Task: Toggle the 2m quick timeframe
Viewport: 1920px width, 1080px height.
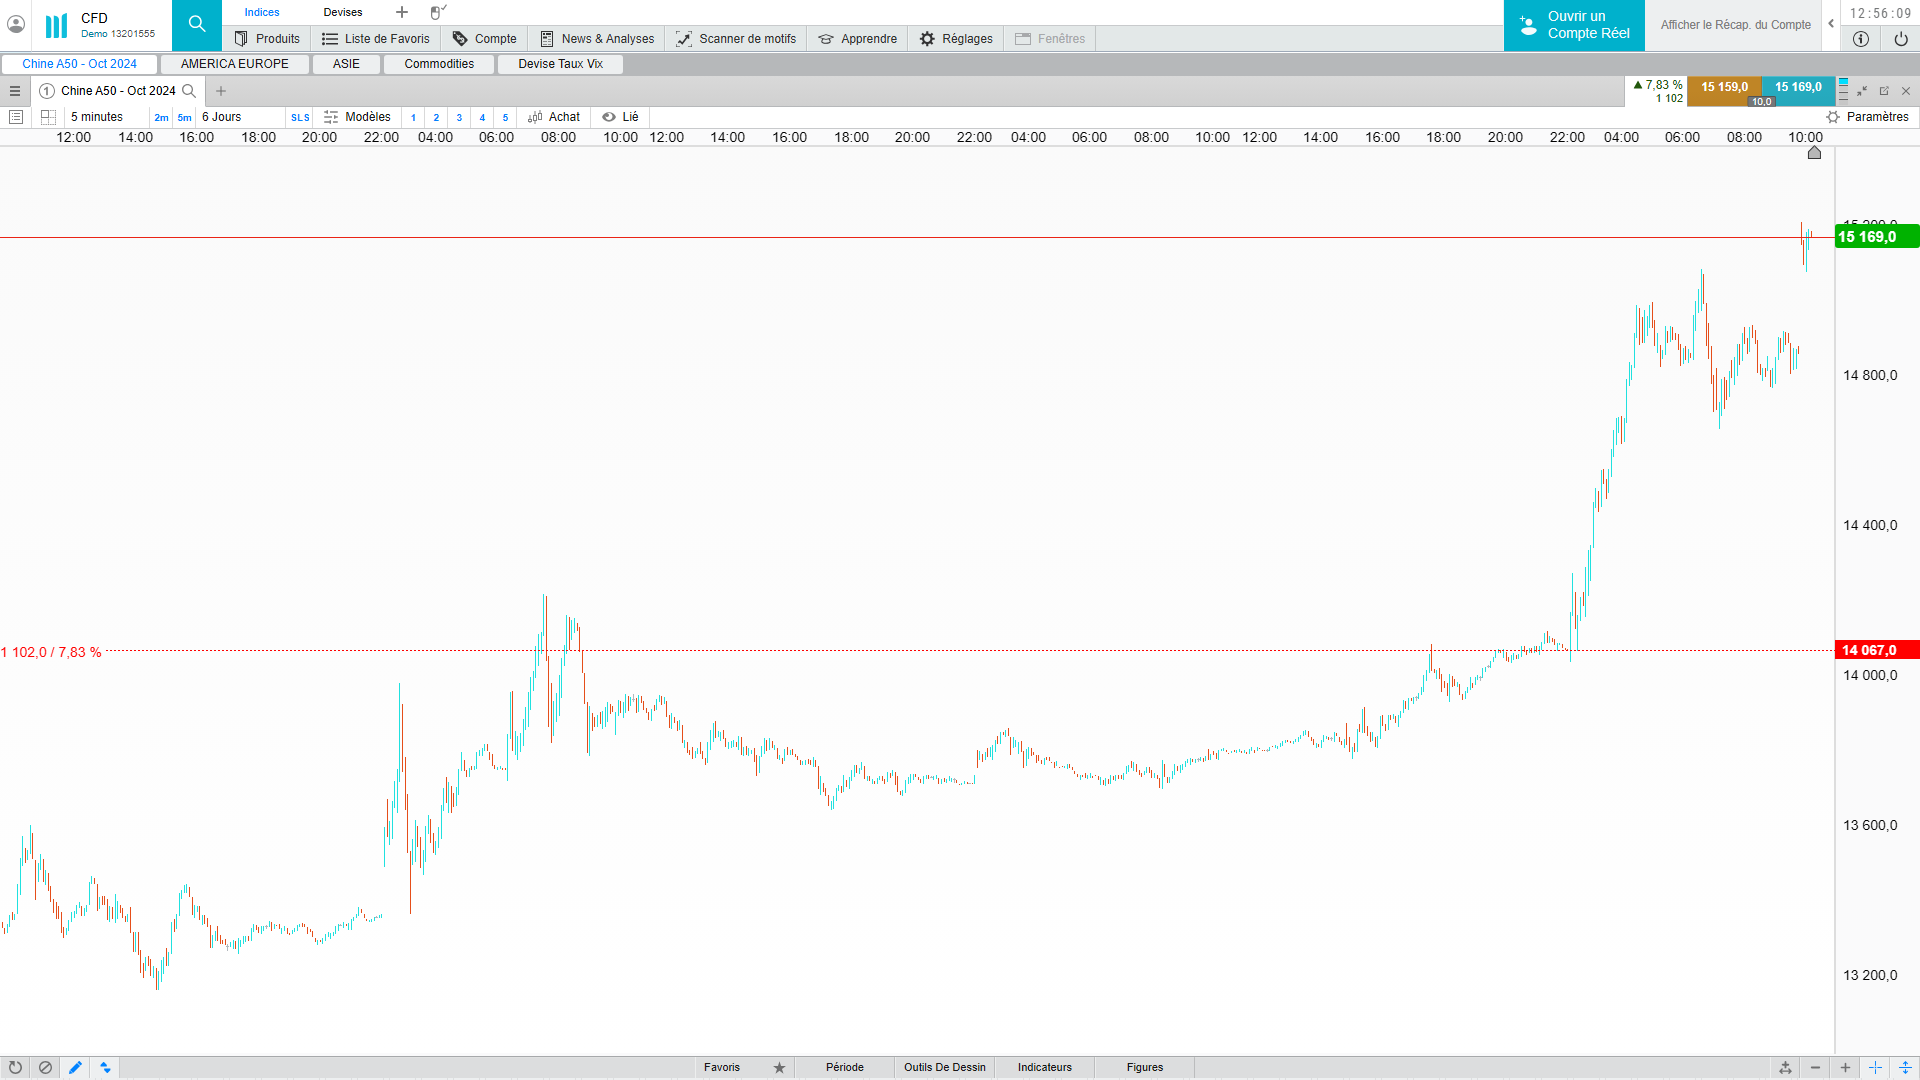Action: pyautogui.click(x=161, y=118)
